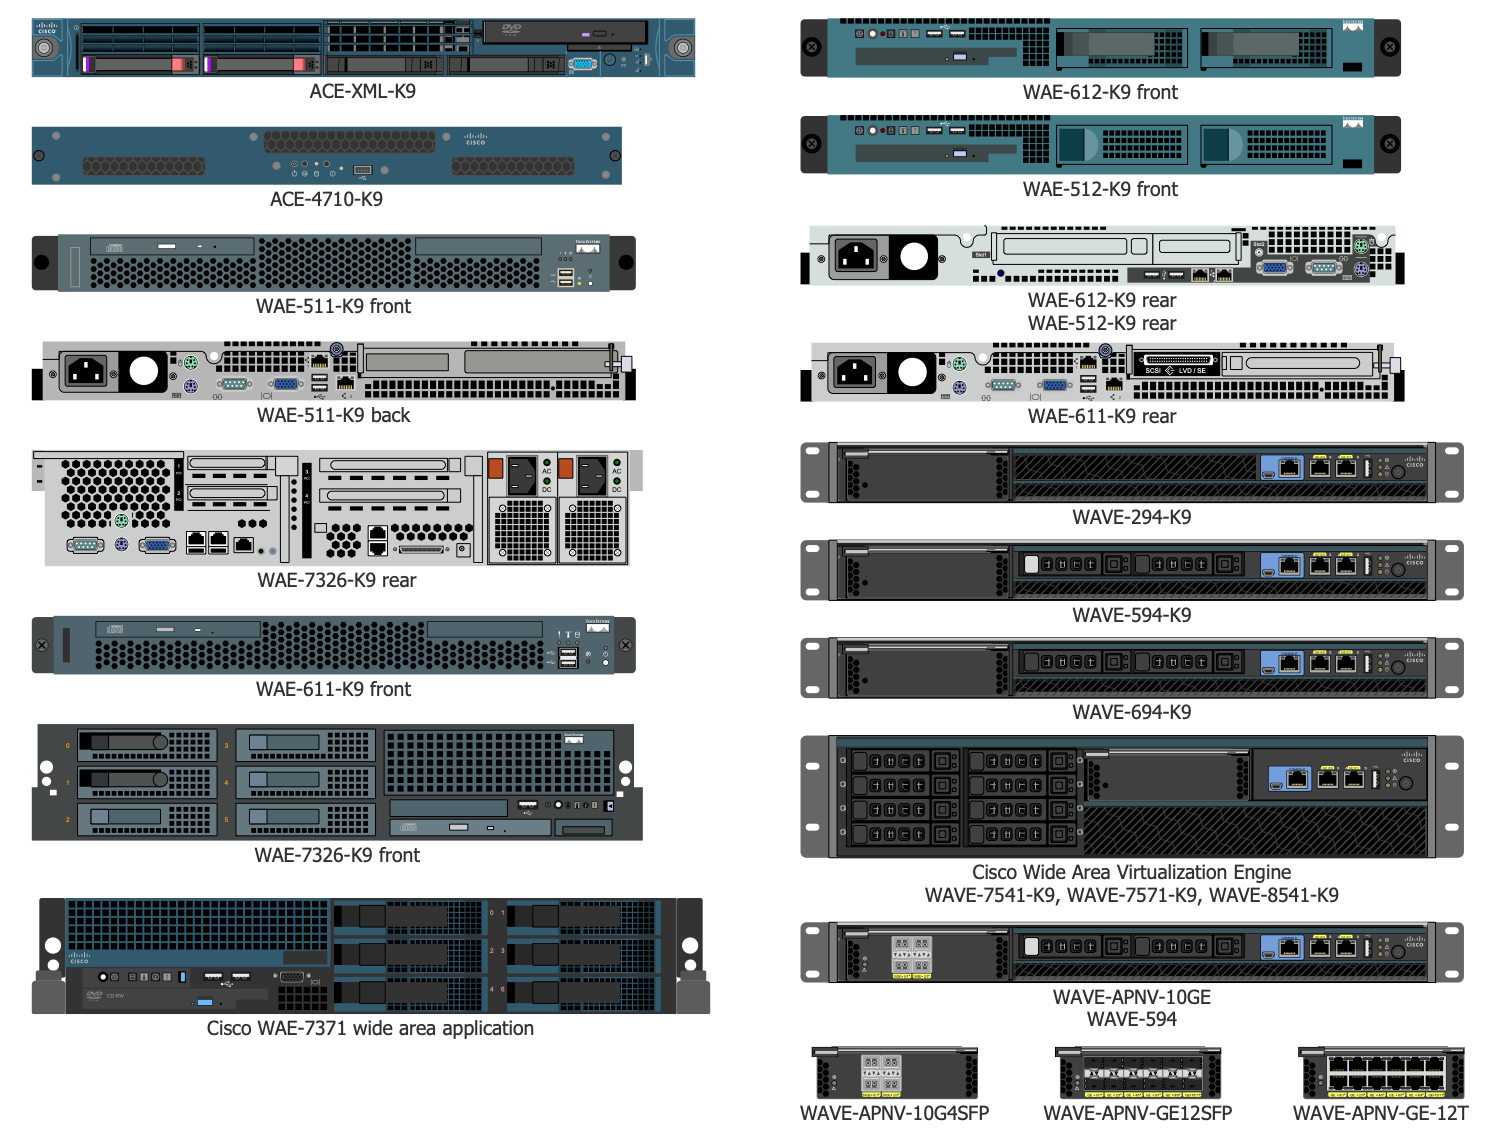Click the WAVE-APNV-10G4SFP label
Viewport: 1500px width, 1142px height.
click(895, 1113)
